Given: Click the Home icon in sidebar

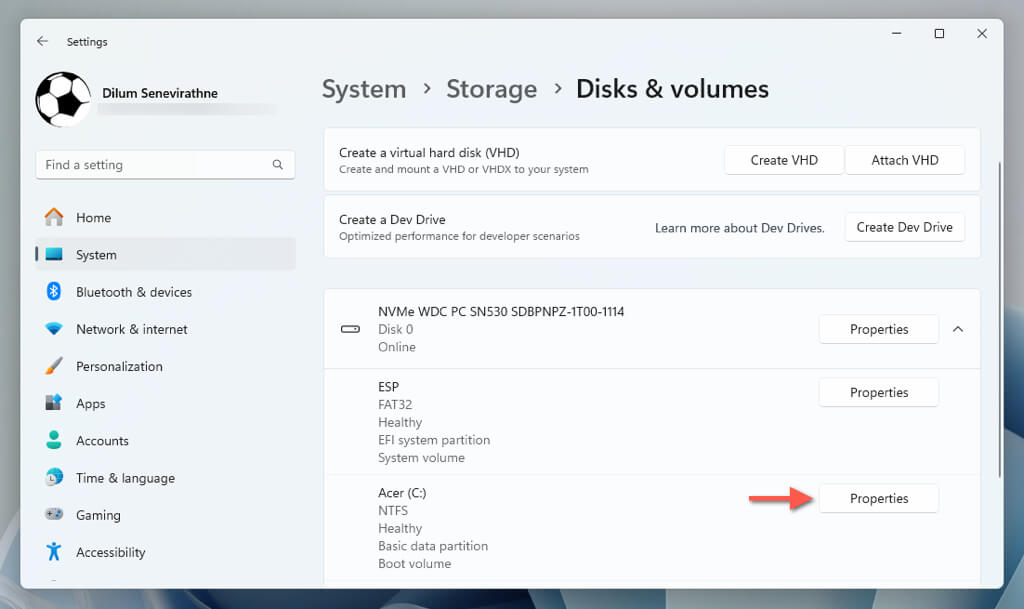Looking at the screenshot, I should pos(54,218).
